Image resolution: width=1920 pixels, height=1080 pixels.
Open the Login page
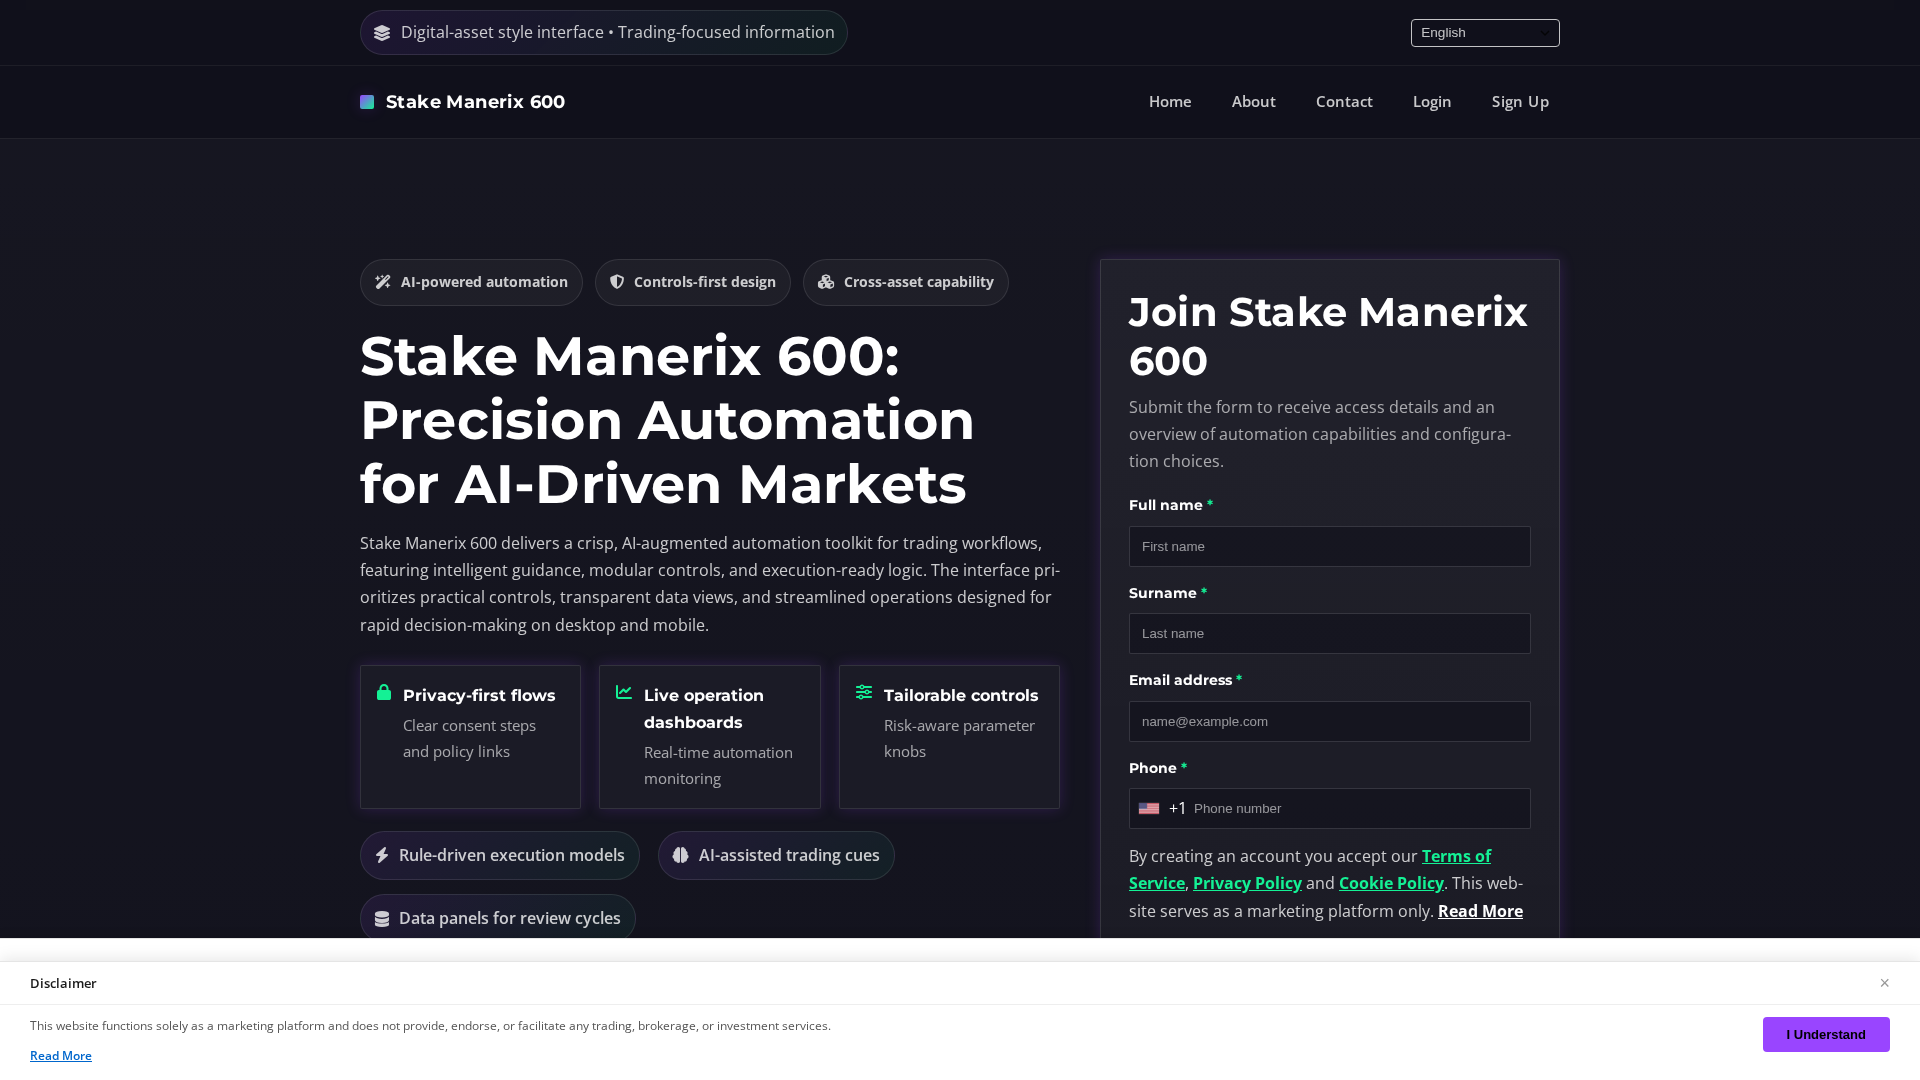click(1432, 102)
